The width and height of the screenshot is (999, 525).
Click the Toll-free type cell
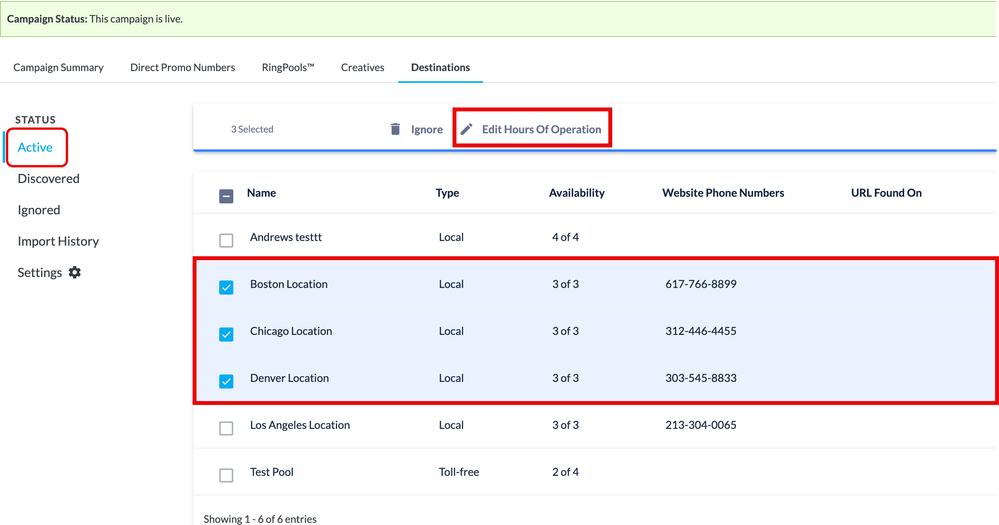tap(459, 472)
